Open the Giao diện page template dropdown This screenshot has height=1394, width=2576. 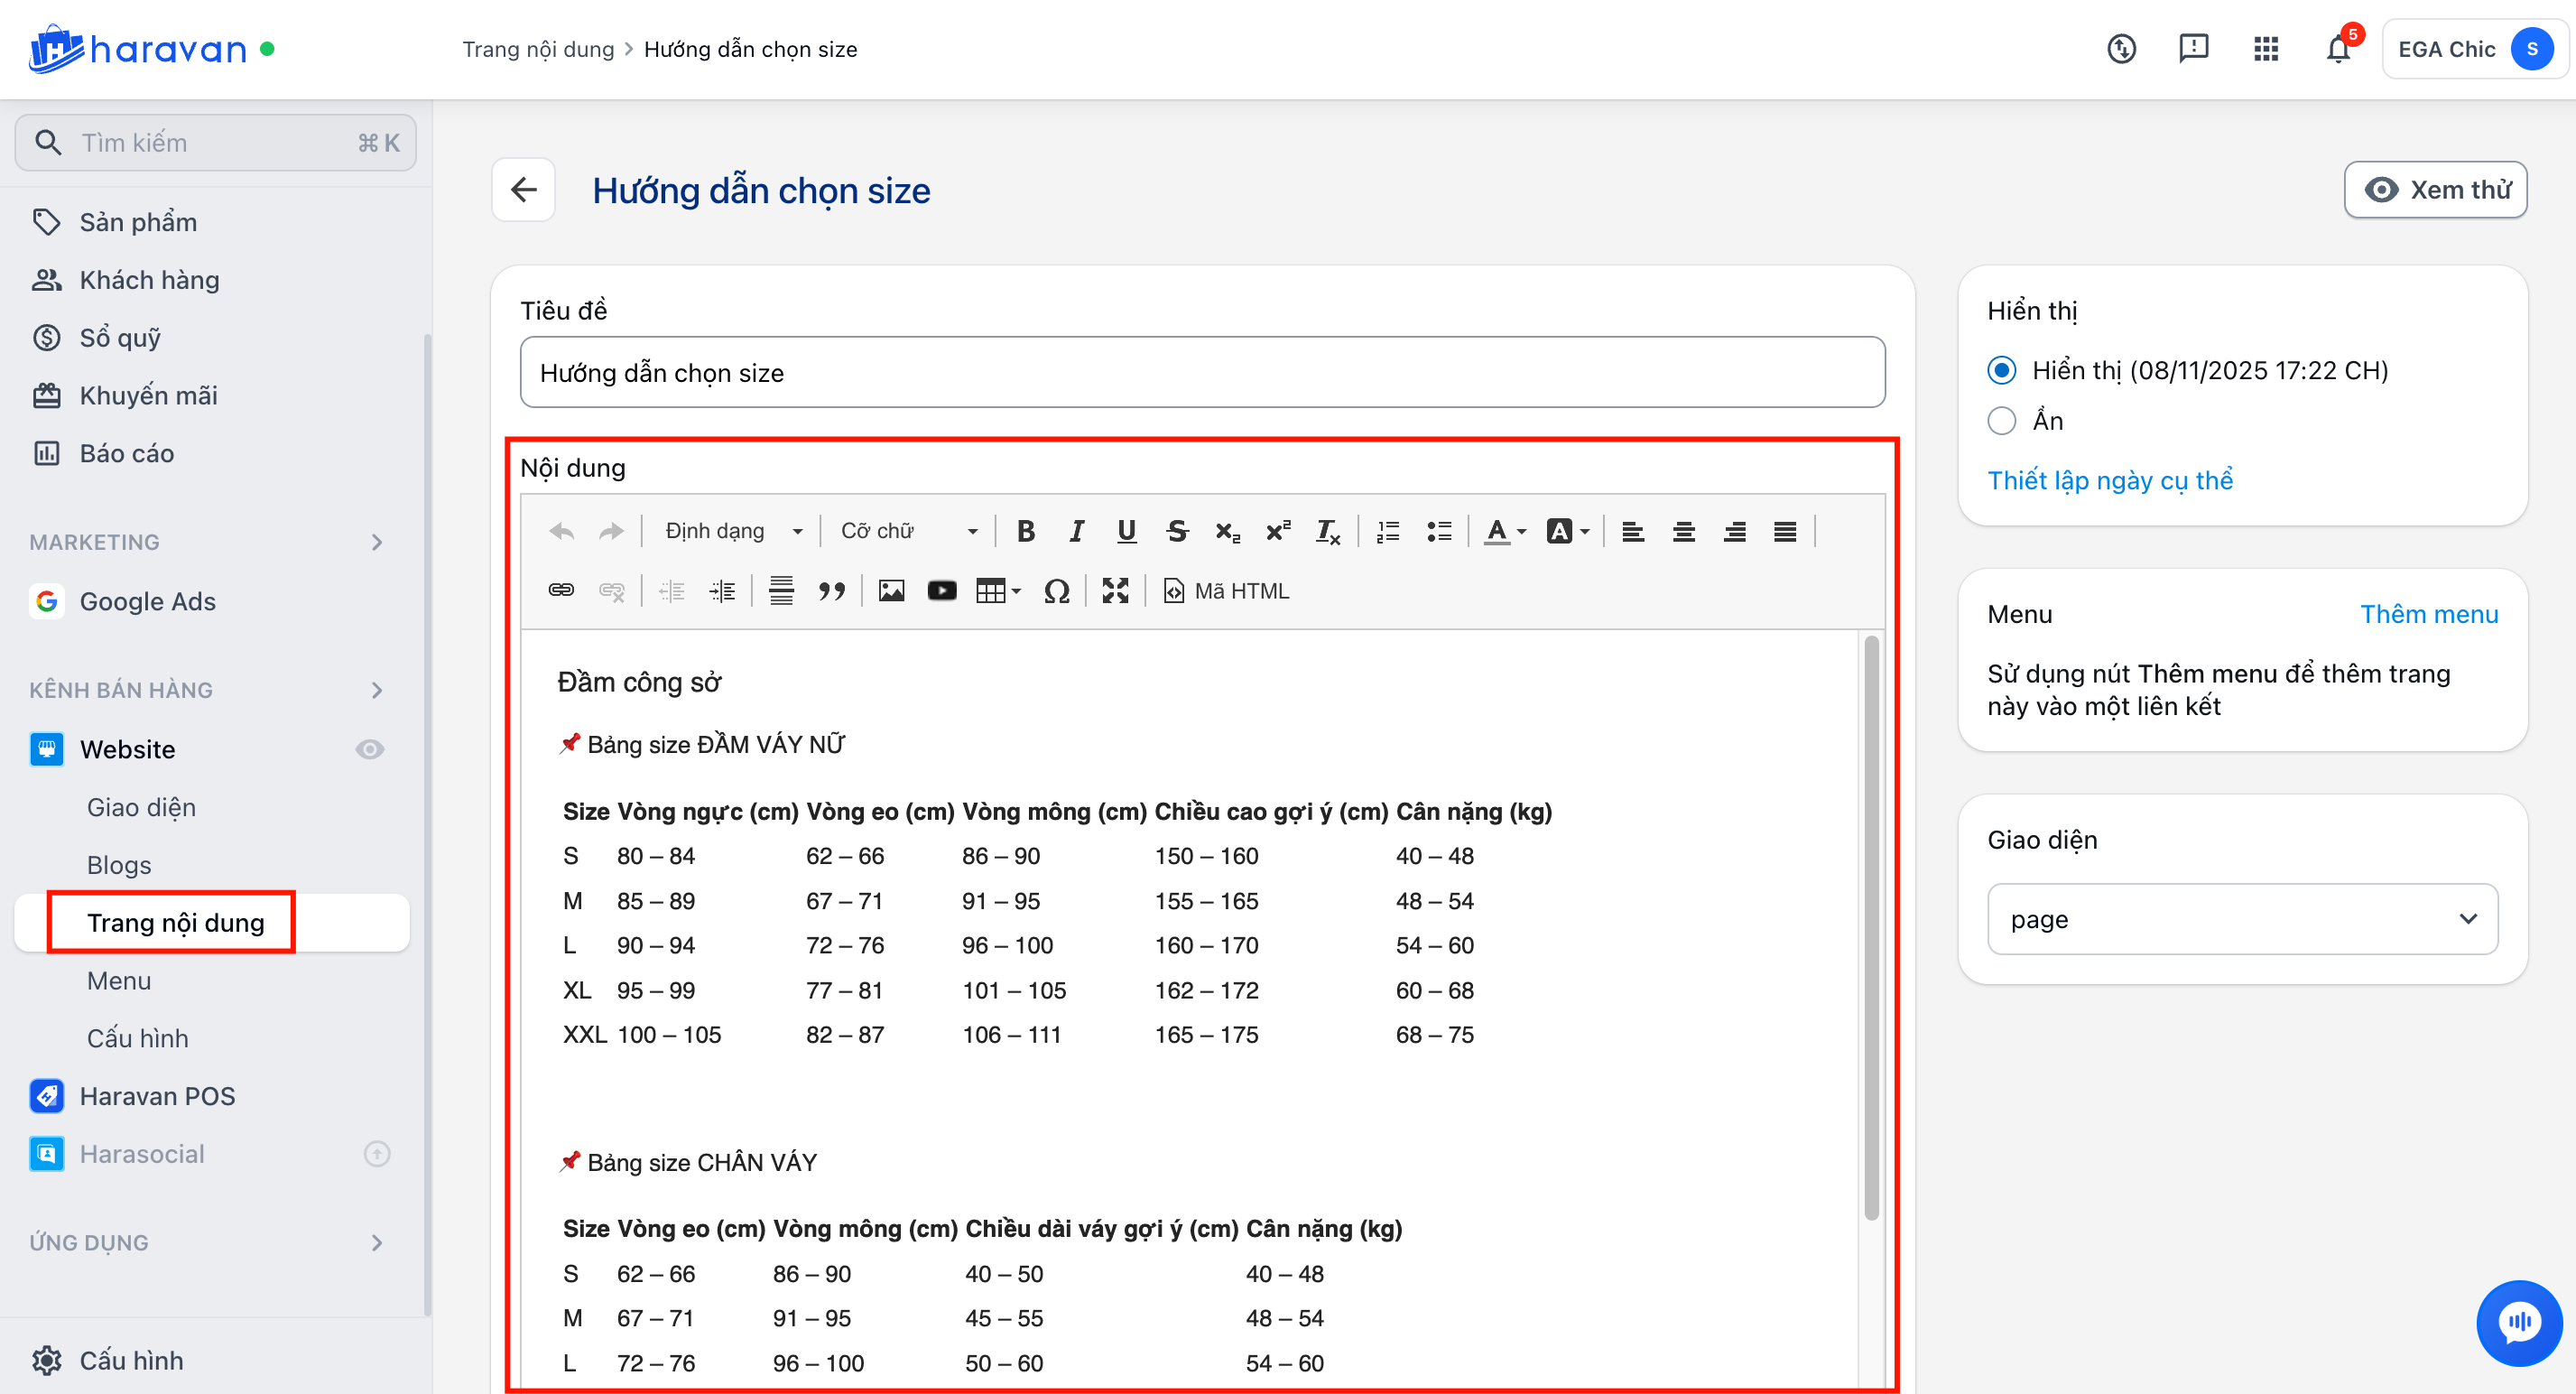pyautogui.click(x=2241, y=919)
